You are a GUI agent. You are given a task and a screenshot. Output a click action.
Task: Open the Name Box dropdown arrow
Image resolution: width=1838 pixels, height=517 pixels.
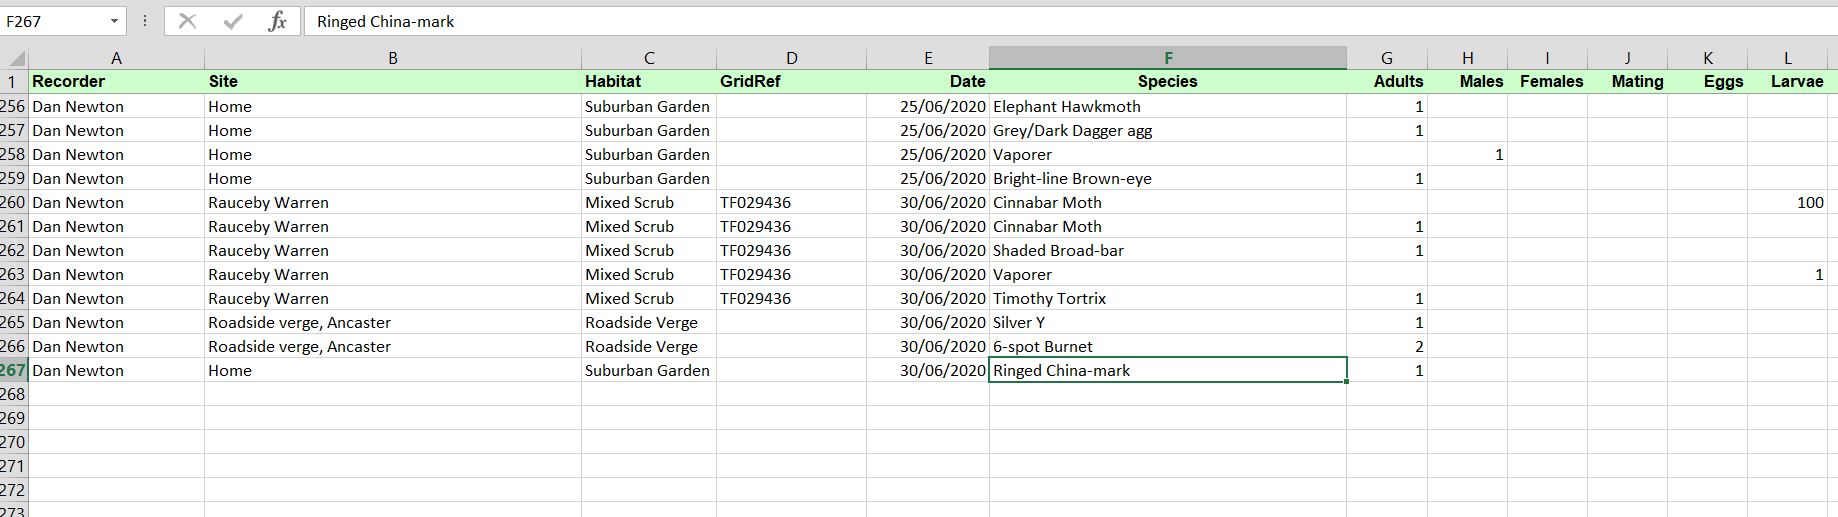pos(114,21)
